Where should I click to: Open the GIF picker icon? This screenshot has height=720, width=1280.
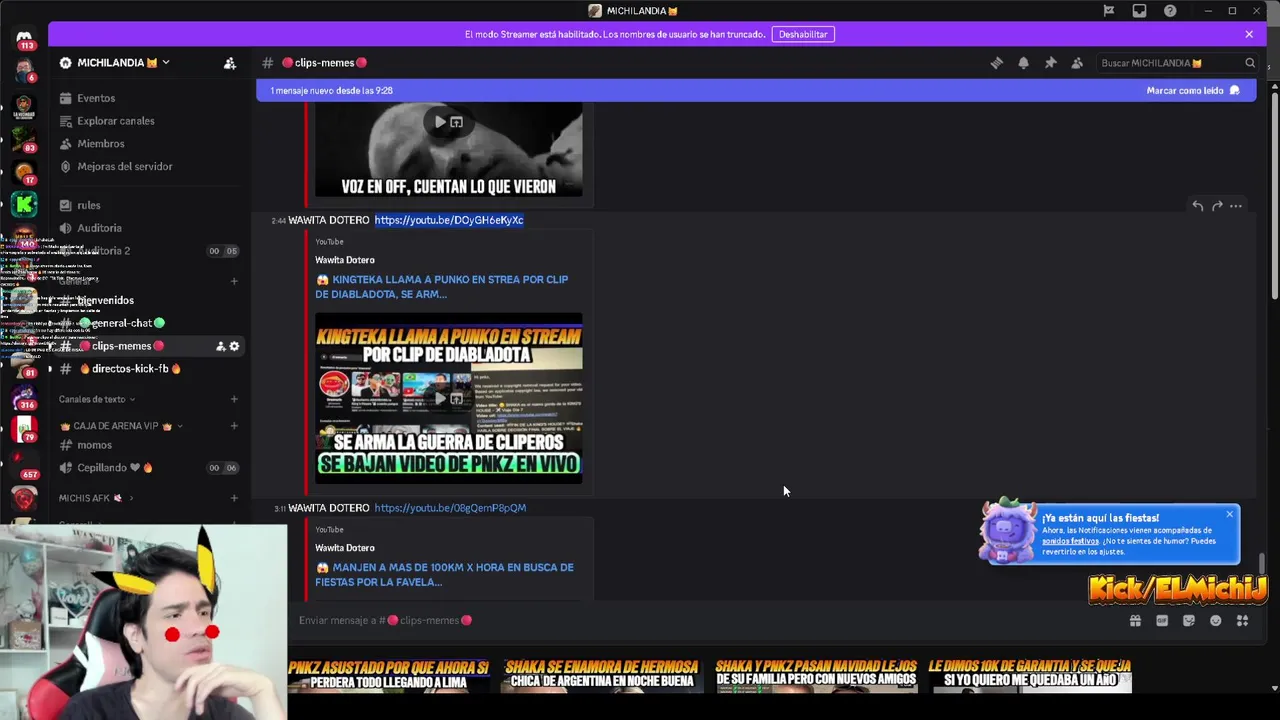click(x=1162, y=621)
